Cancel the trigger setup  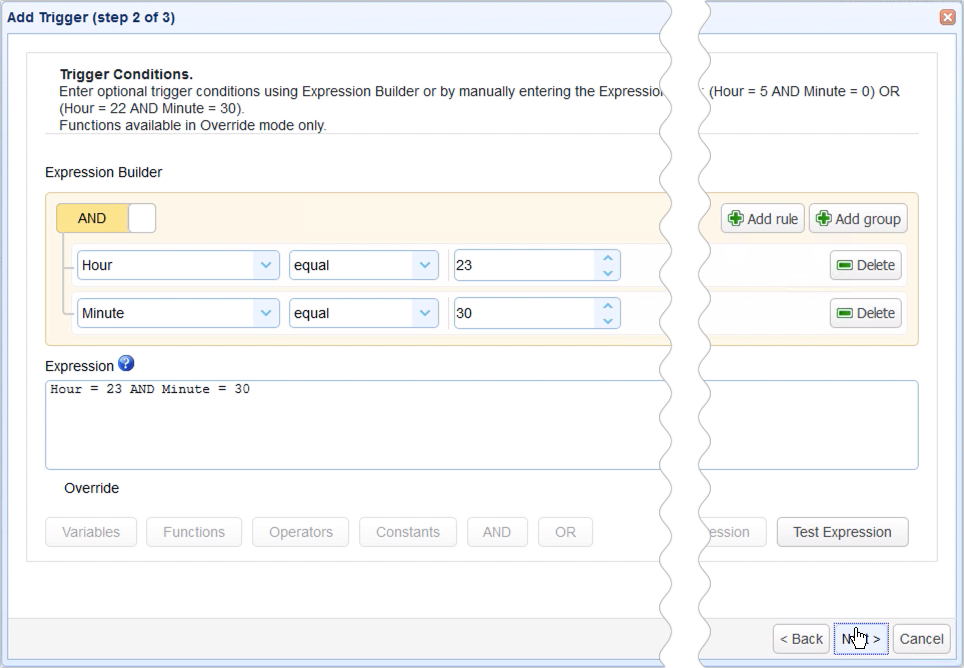pos(921,638)
